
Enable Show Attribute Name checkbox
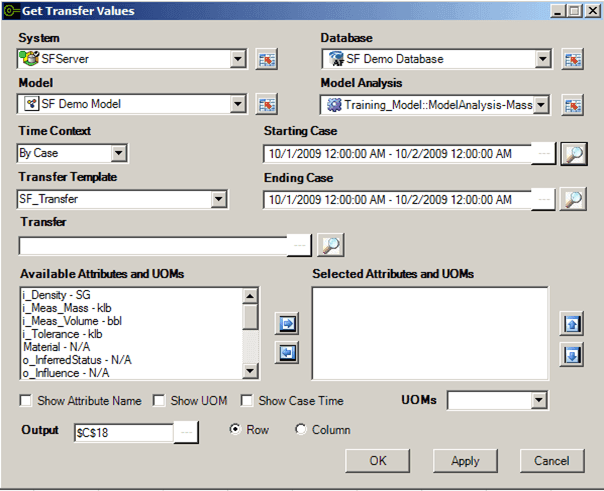(x=26, y=401)
